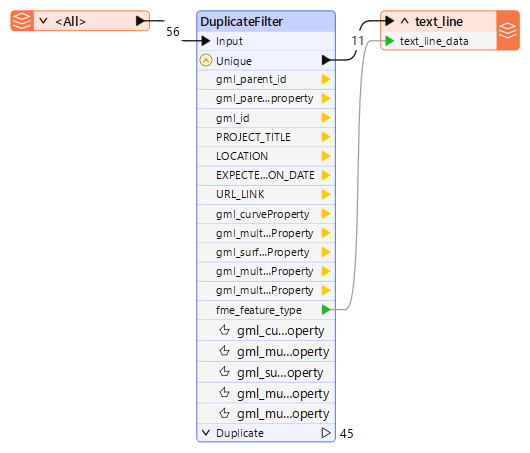530x453 pixels.
Task: Select the gml_curveProperty attribute name
Action: click(263, 214)
